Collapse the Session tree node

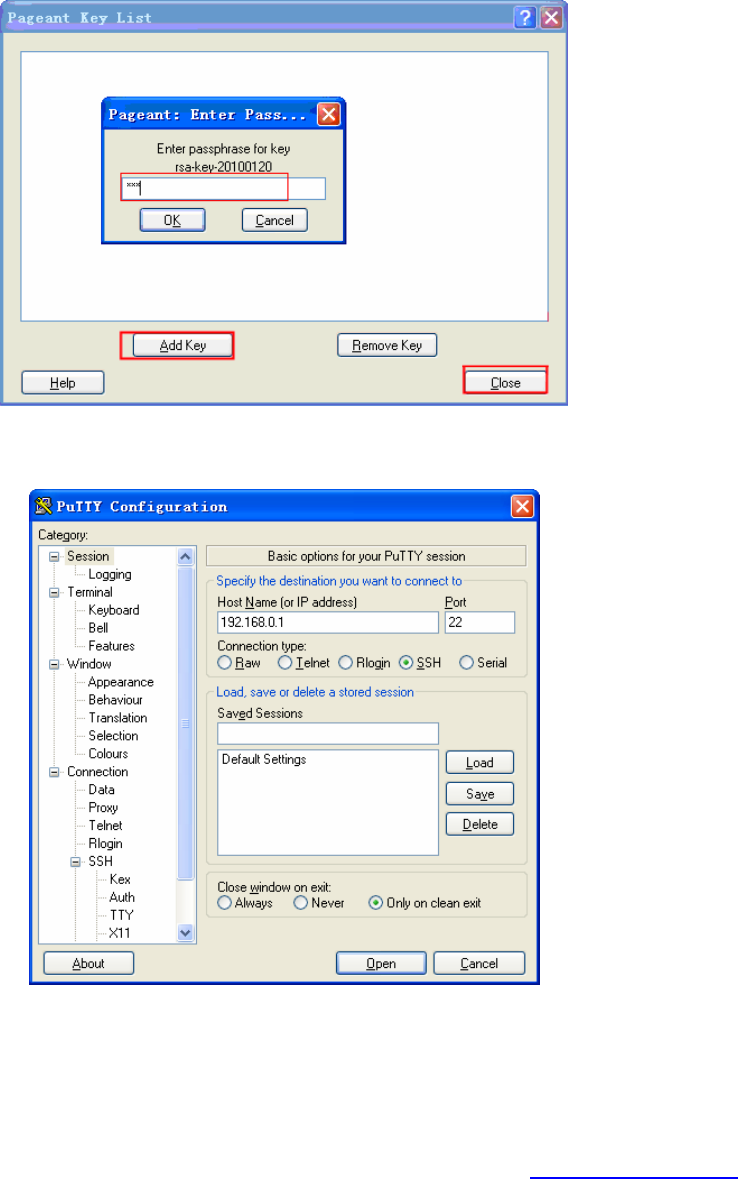[x=54, y=556]
